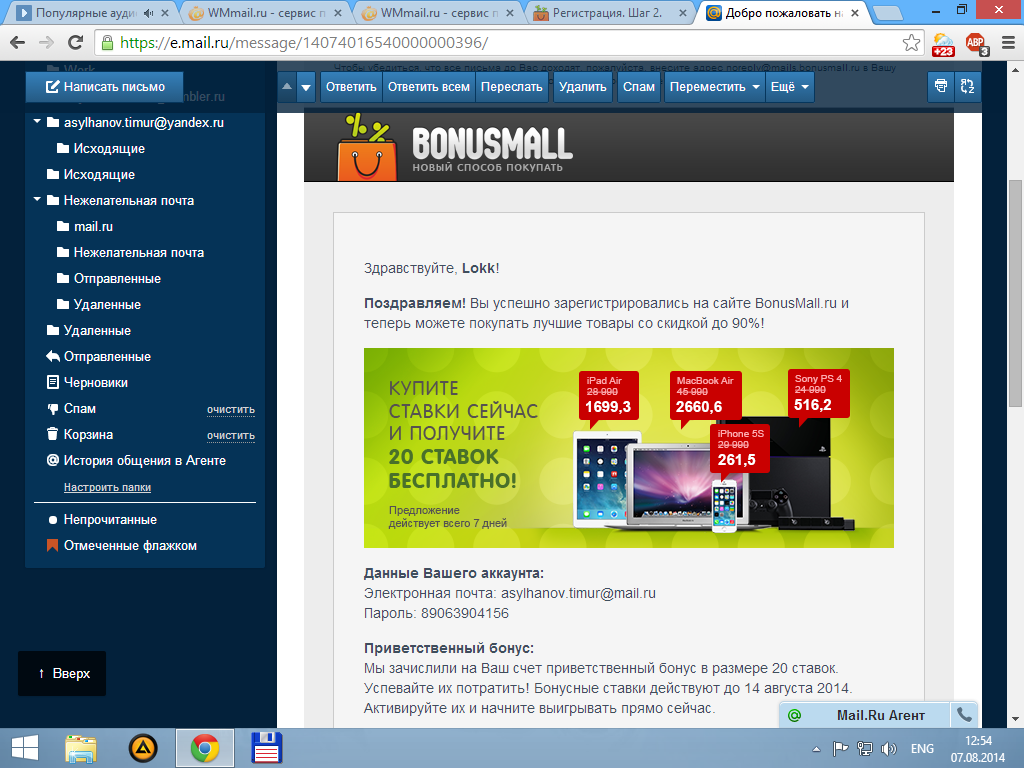
Task: Open the volume control in the system tray
Action: click(x=888, y=748)
